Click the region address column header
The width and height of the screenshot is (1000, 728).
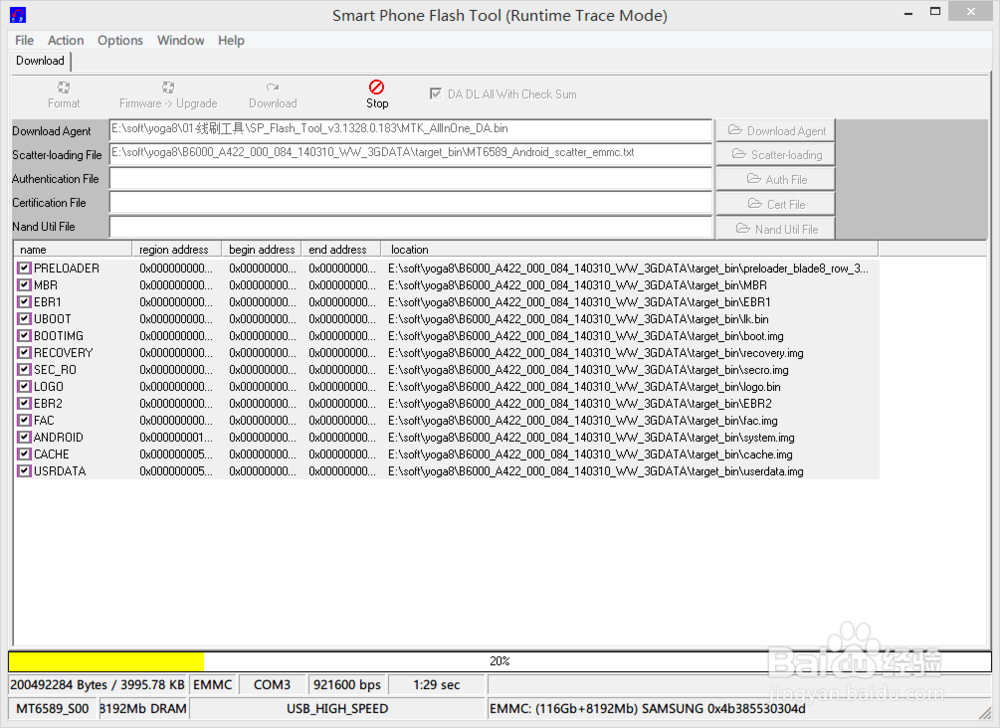pyautogui.click(x=177, y=249)
